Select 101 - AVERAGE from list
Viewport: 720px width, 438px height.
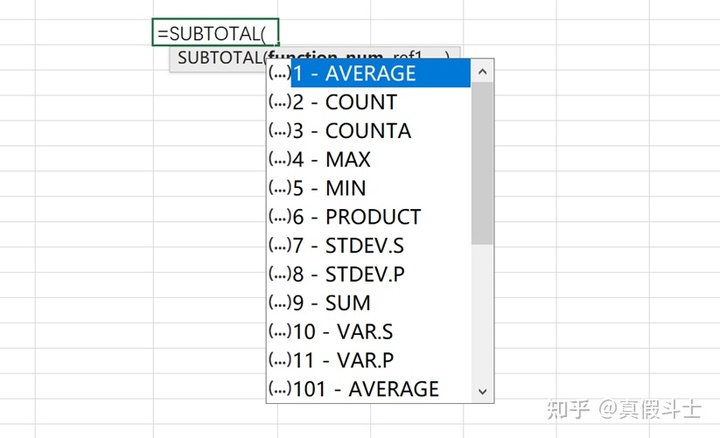click(x=366, y=389)
